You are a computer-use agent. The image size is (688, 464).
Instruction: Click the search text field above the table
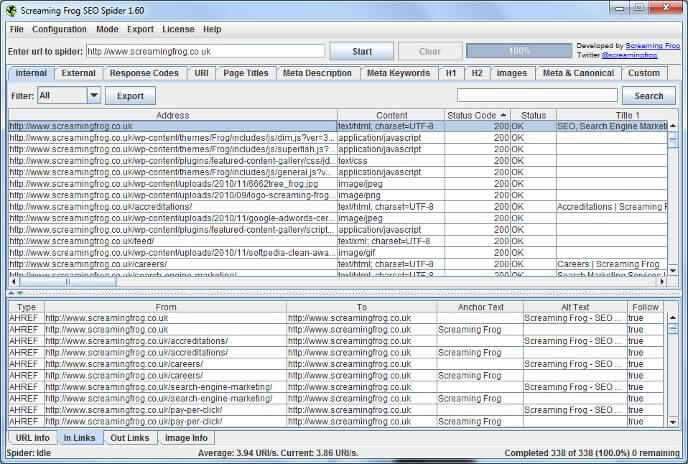tap(535, 96)
